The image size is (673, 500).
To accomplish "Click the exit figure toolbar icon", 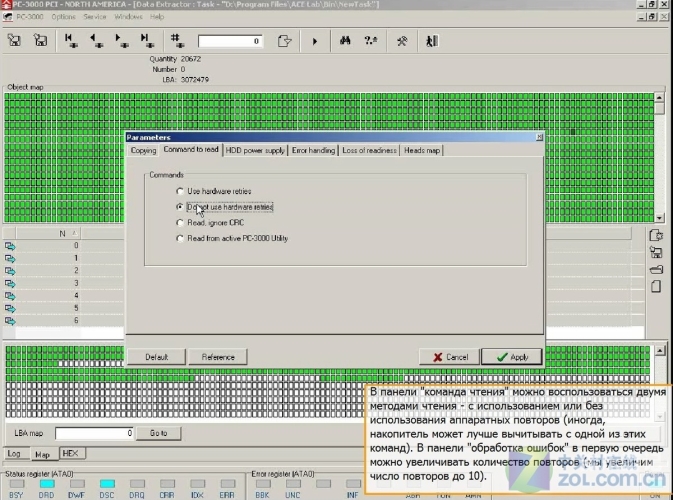I will 431,41.
